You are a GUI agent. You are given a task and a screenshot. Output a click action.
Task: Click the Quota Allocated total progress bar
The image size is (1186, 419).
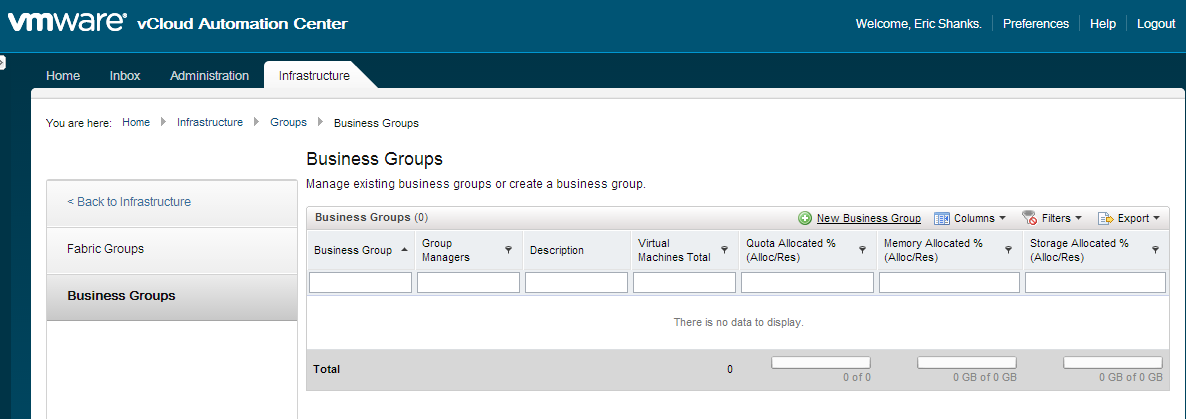pyautogui.click(x=820, y=362)
